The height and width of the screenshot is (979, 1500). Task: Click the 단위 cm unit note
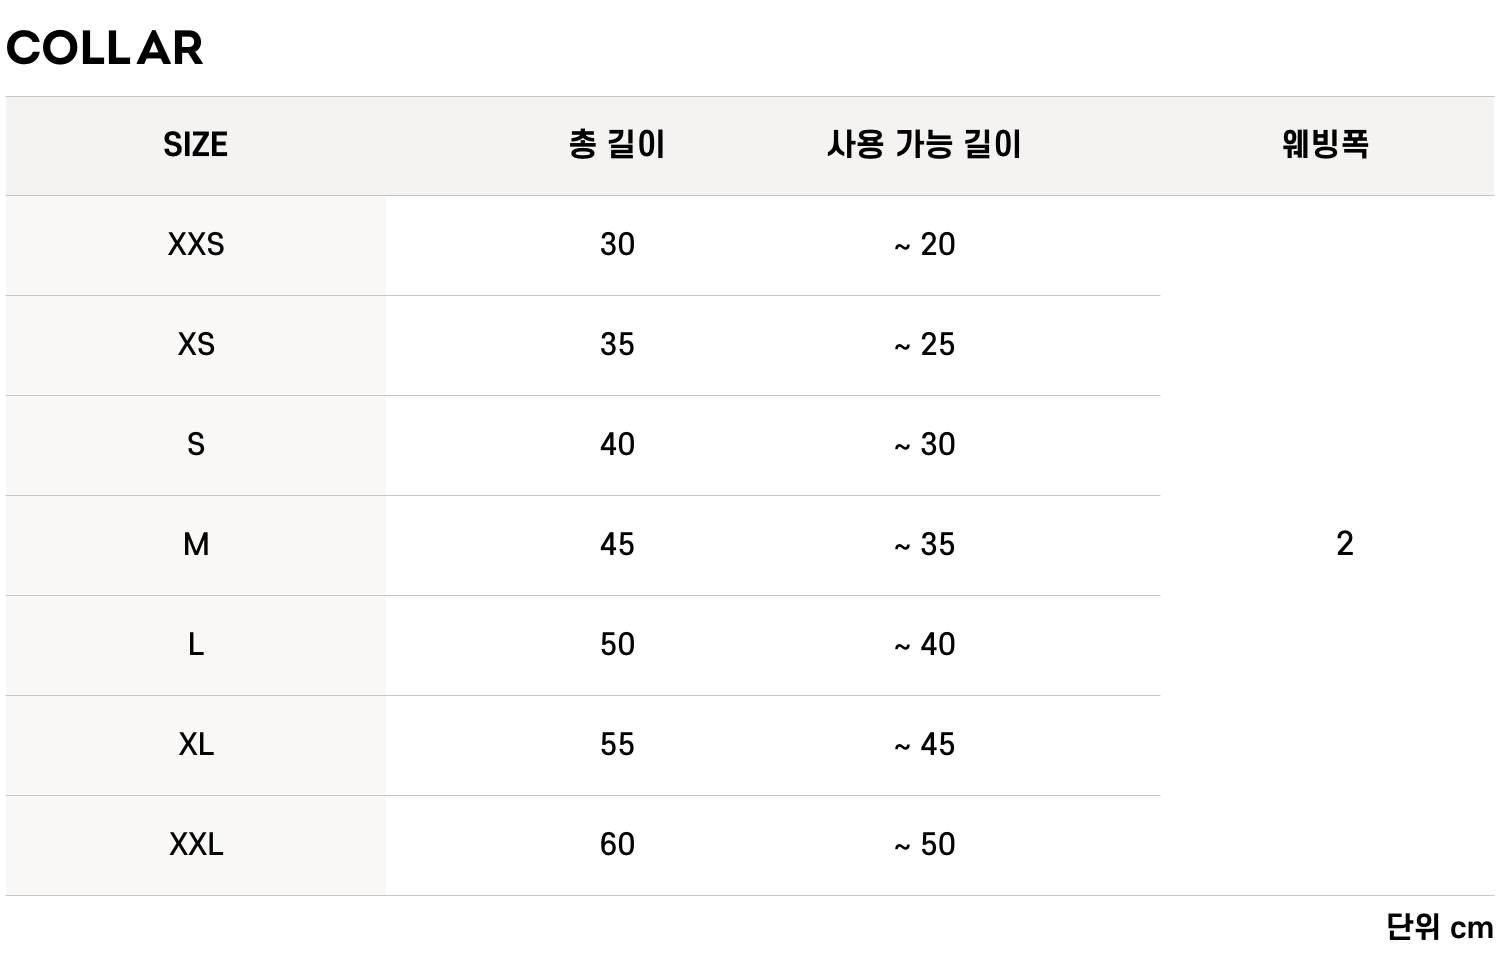tap(1439, 928)
